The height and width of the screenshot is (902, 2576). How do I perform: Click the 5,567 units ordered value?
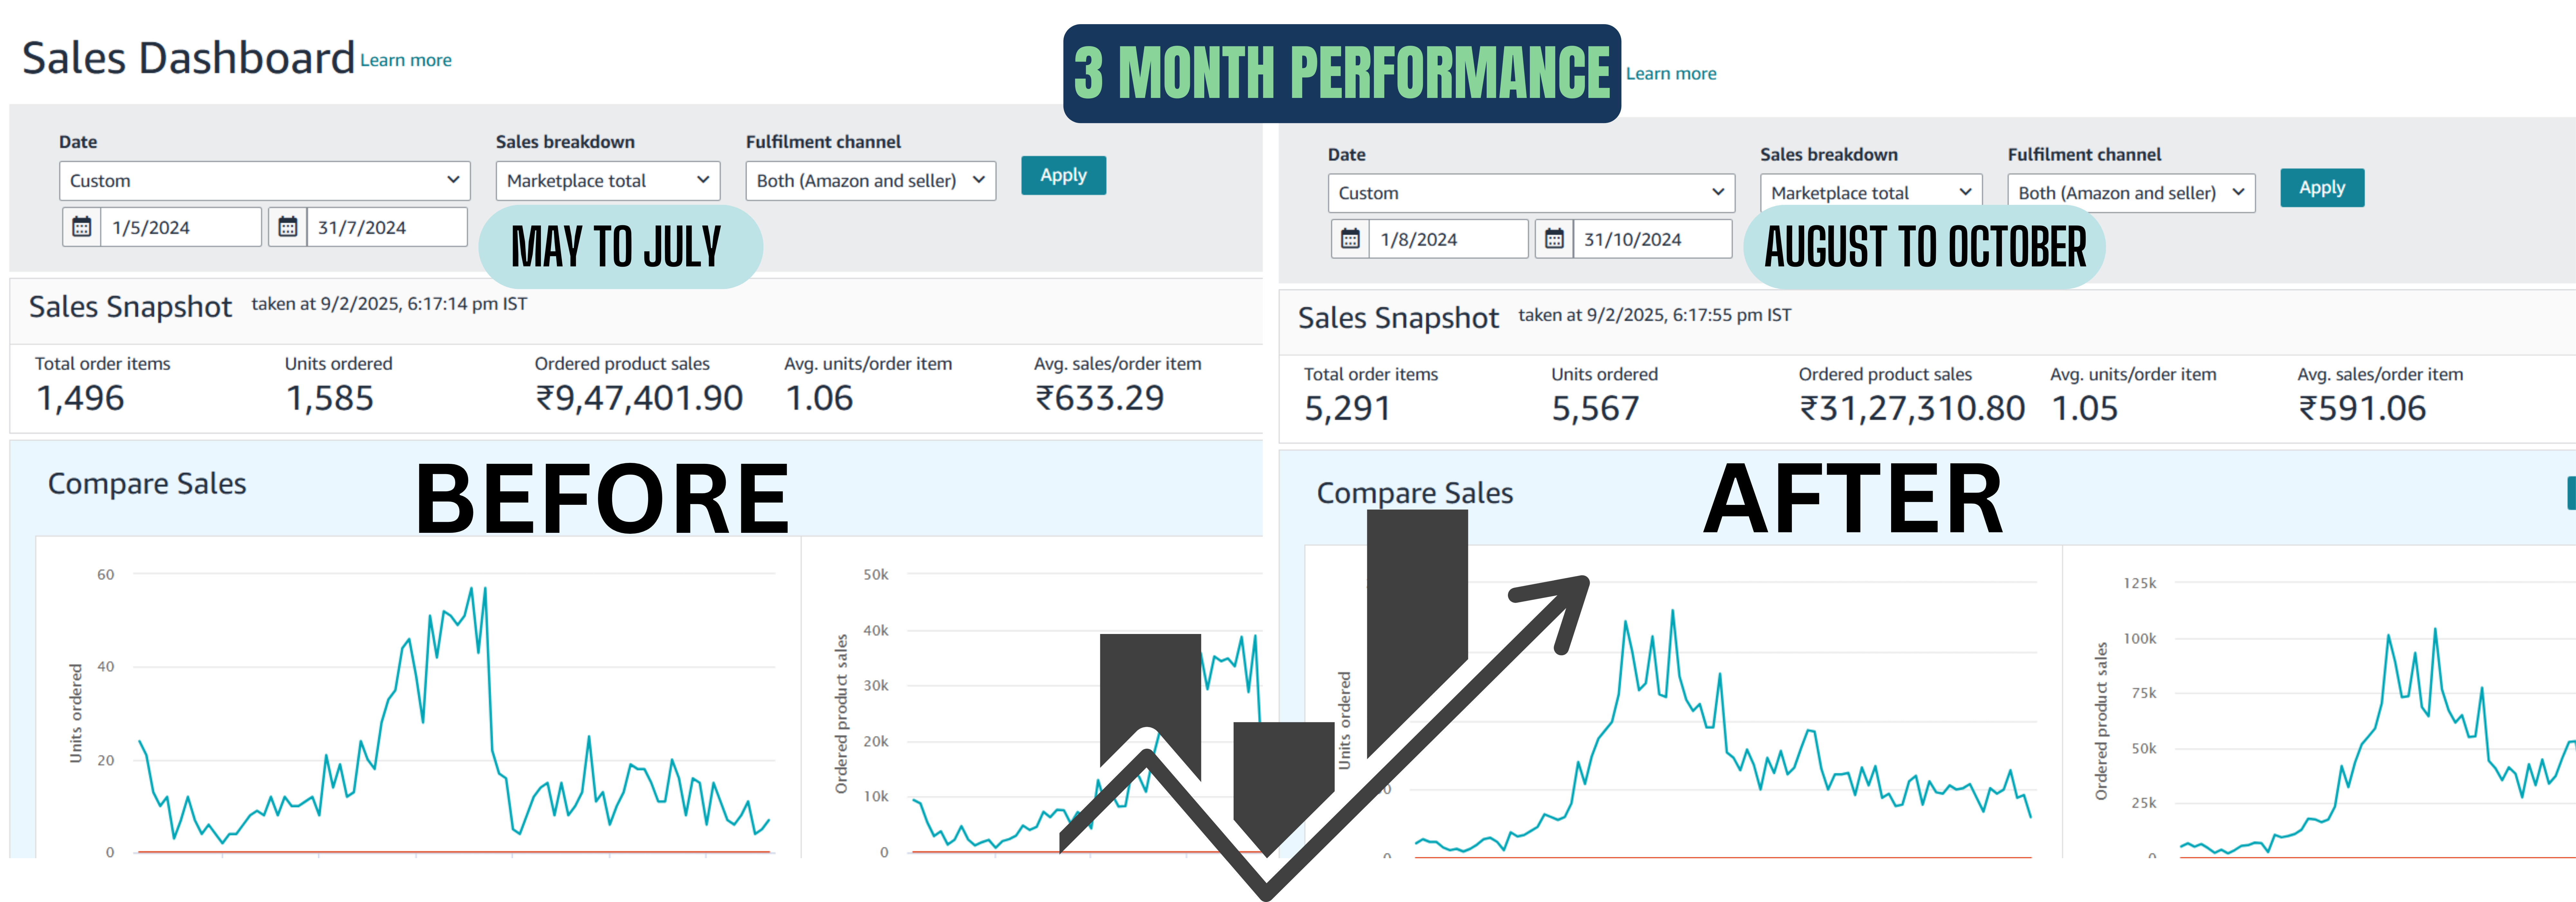pos(1595,408)
